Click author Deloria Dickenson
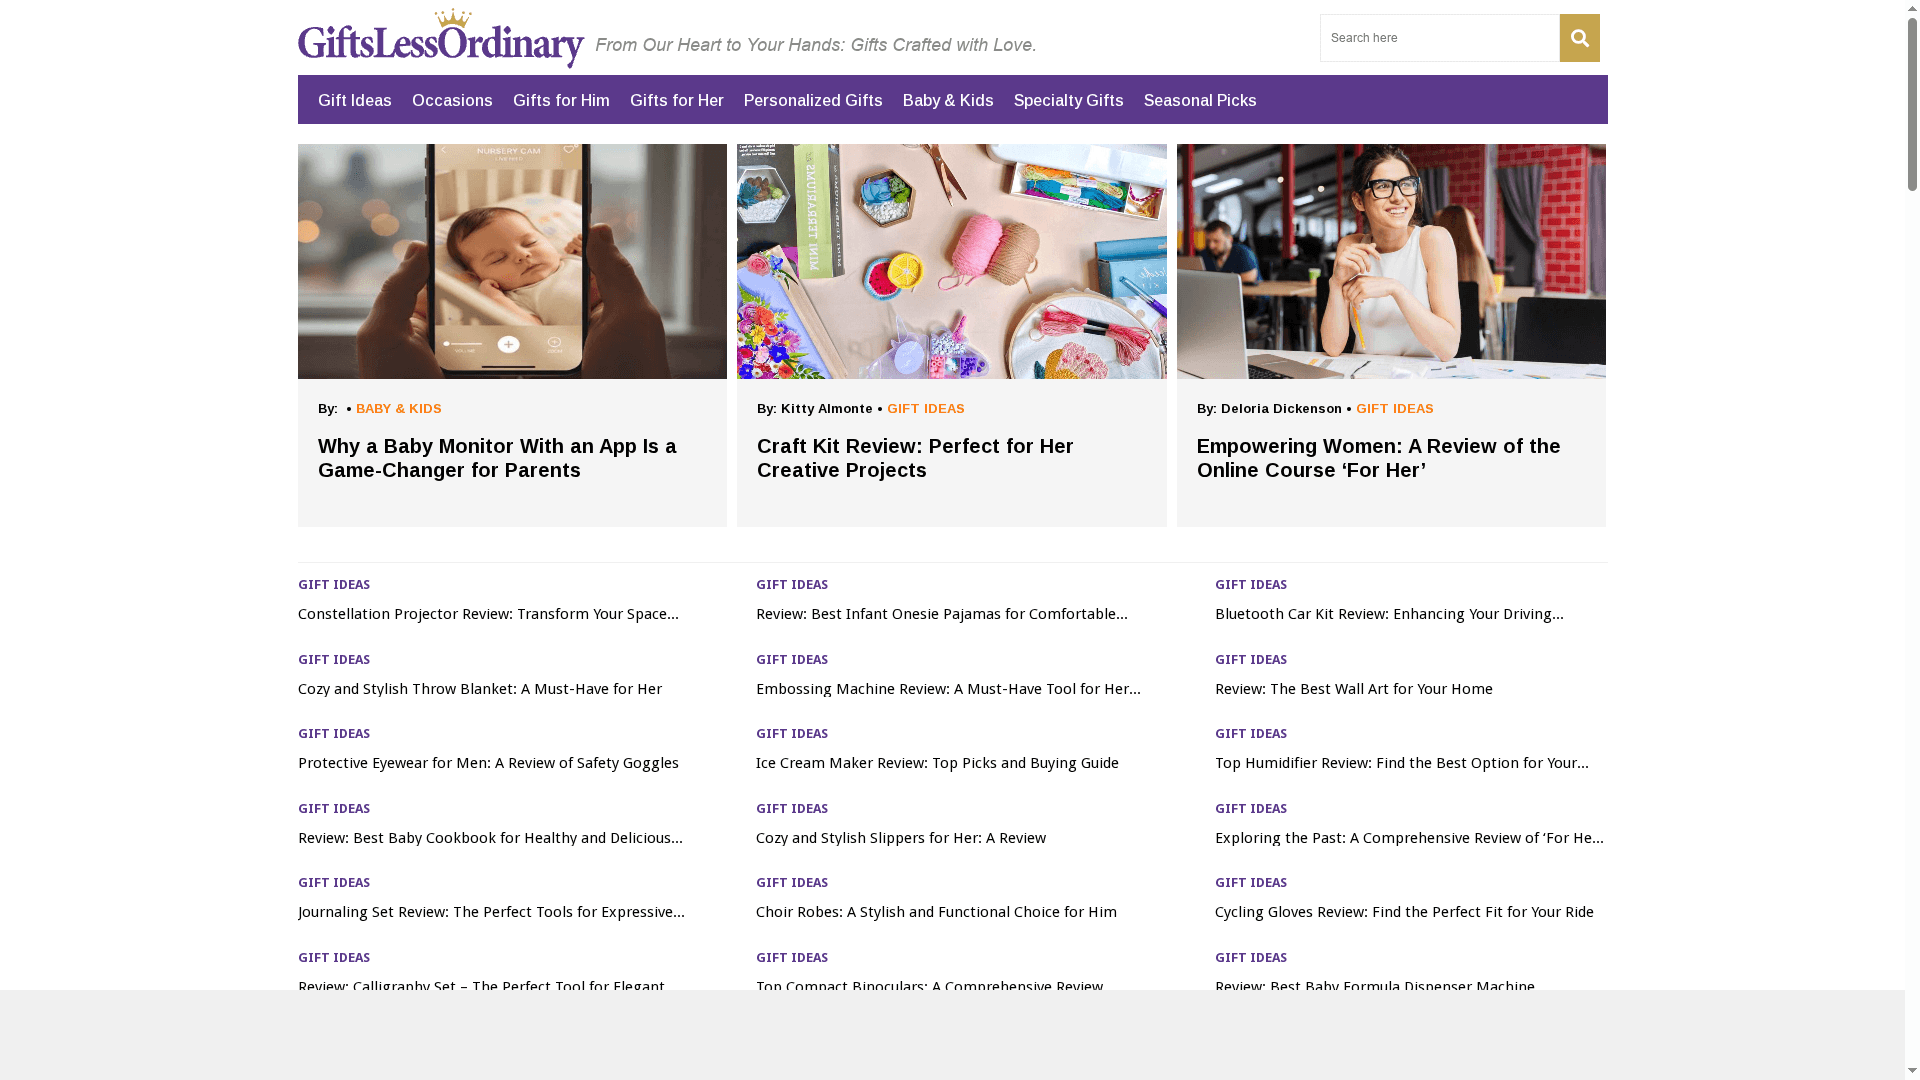1920x1080 pixels. (1281, 408)
